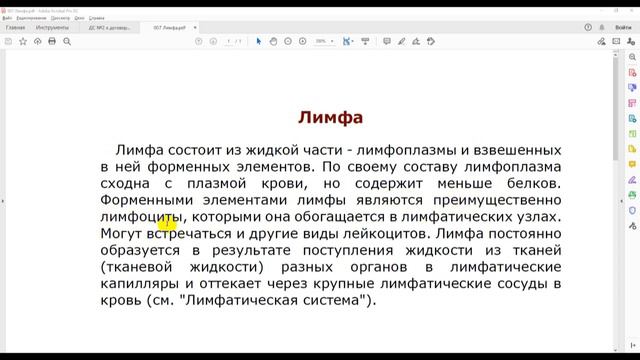Open the Окно menu

click(x=79, y=18)
